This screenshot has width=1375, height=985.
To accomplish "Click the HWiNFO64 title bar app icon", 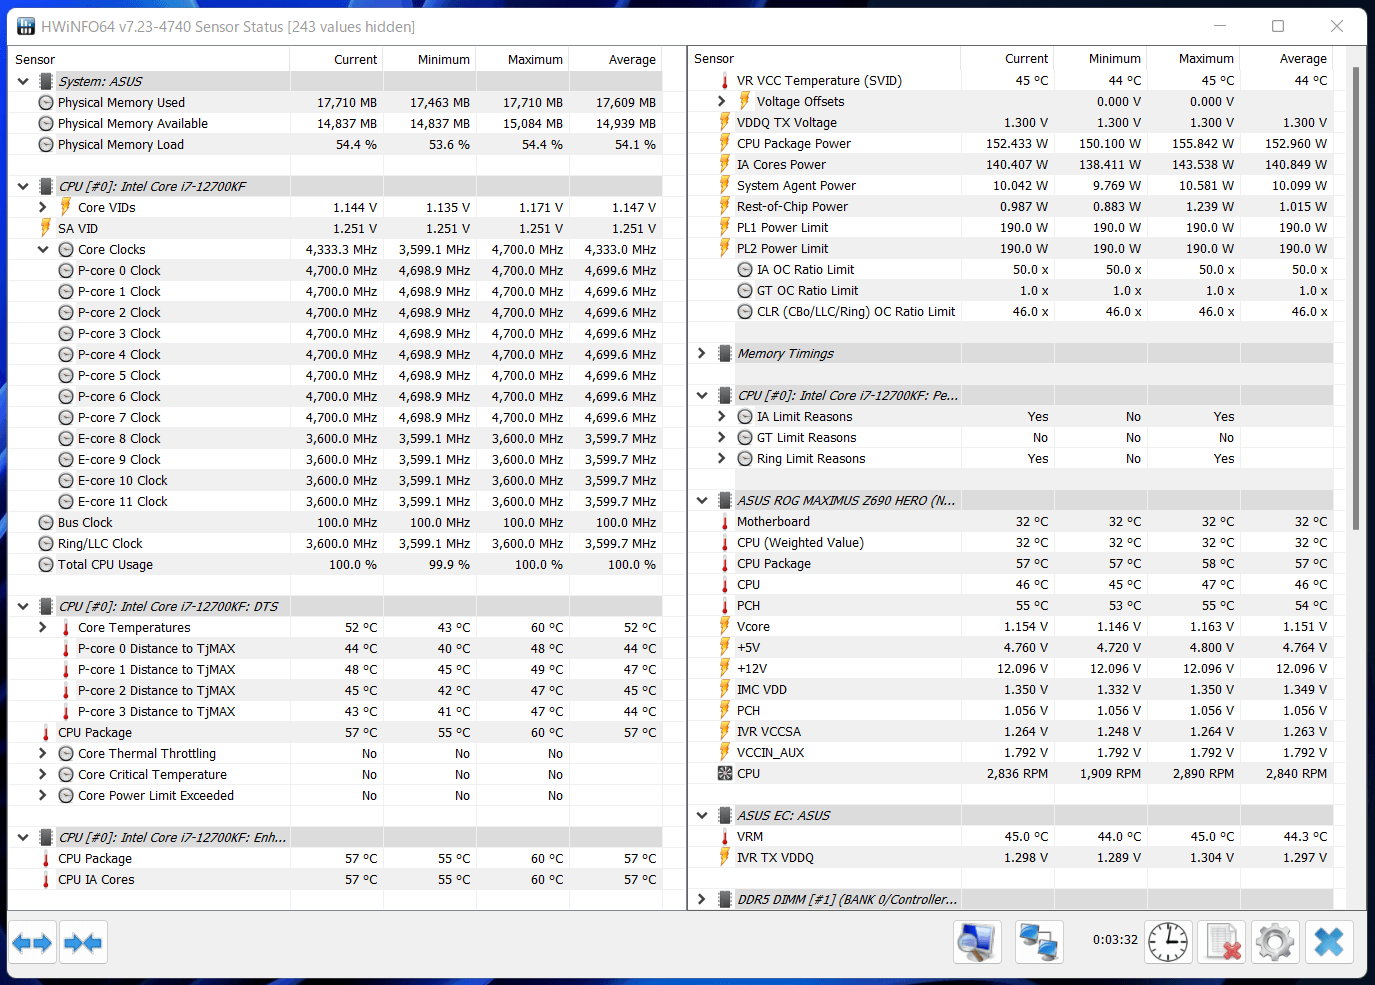I will pos(26,27).
